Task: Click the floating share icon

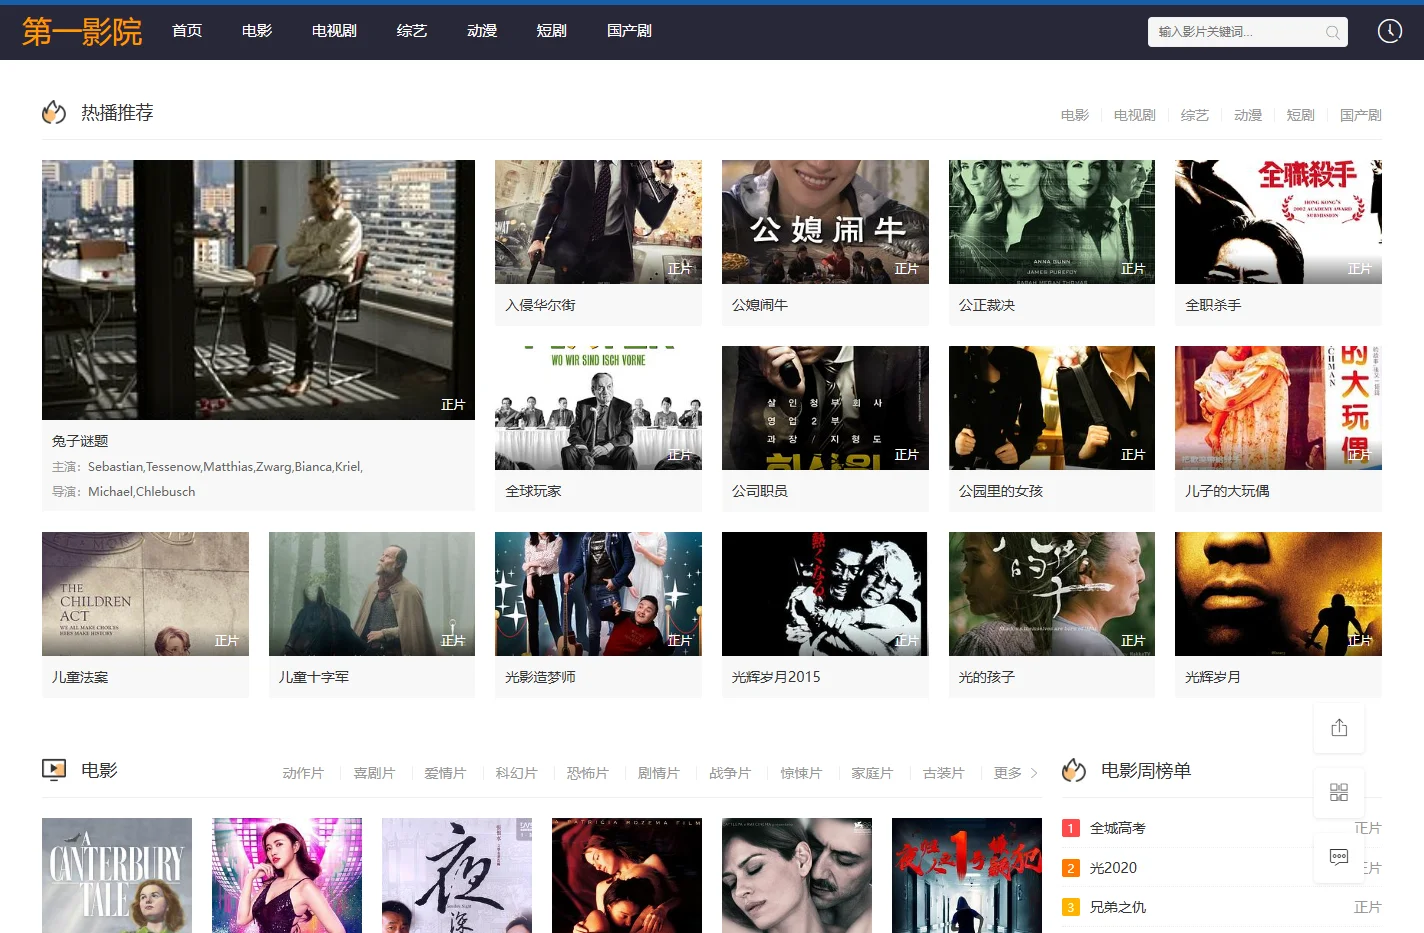Action: 1339,728
